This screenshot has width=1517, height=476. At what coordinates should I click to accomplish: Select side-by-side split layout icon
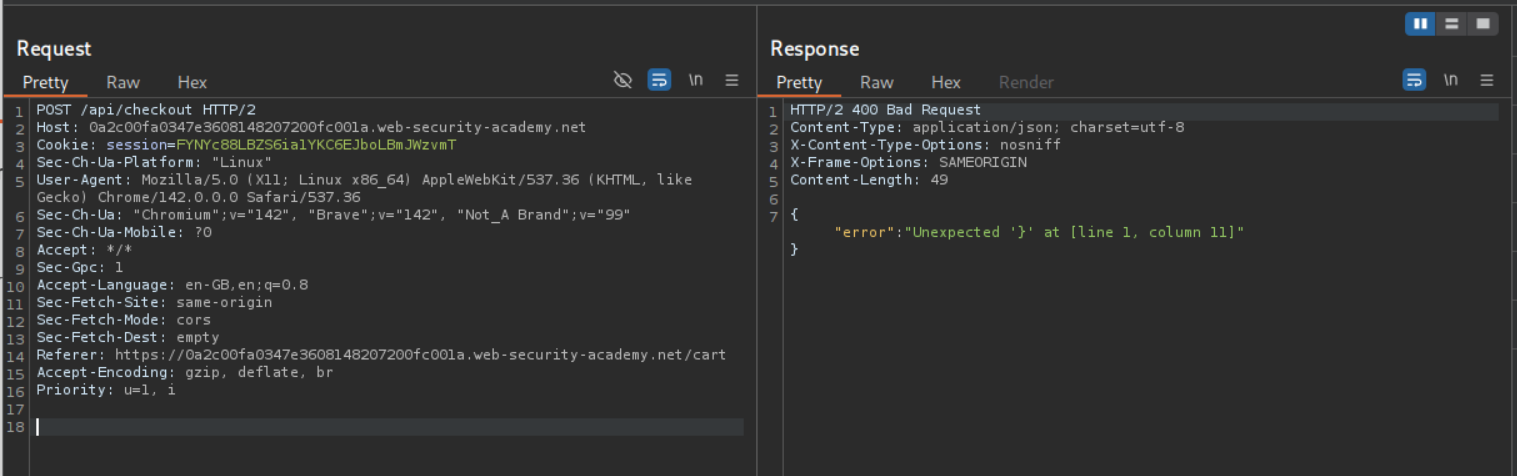pyautogui.click(x=1420, y=24)
